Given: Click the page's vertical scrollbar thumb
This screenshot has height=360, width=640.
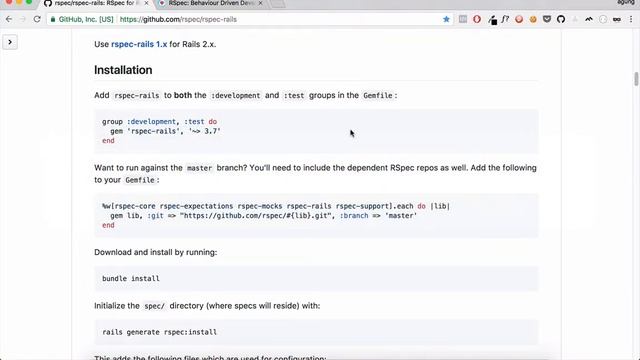Looking at the screenshot, I should [636, 79].
